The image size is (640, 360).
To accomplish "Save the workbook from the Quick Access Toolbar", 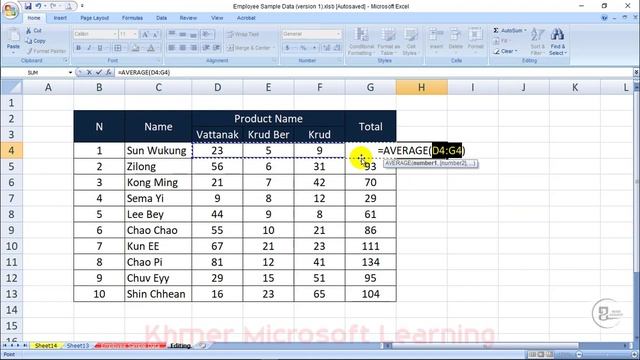I will pyautogui.click(x=28, y=6).
